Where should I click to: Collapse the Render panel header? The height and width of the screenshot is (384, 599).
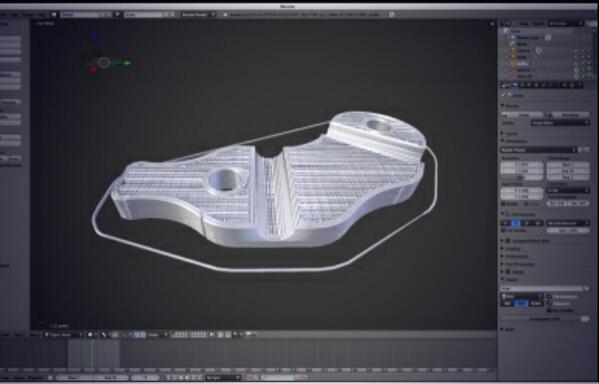(x=511, y=106)
